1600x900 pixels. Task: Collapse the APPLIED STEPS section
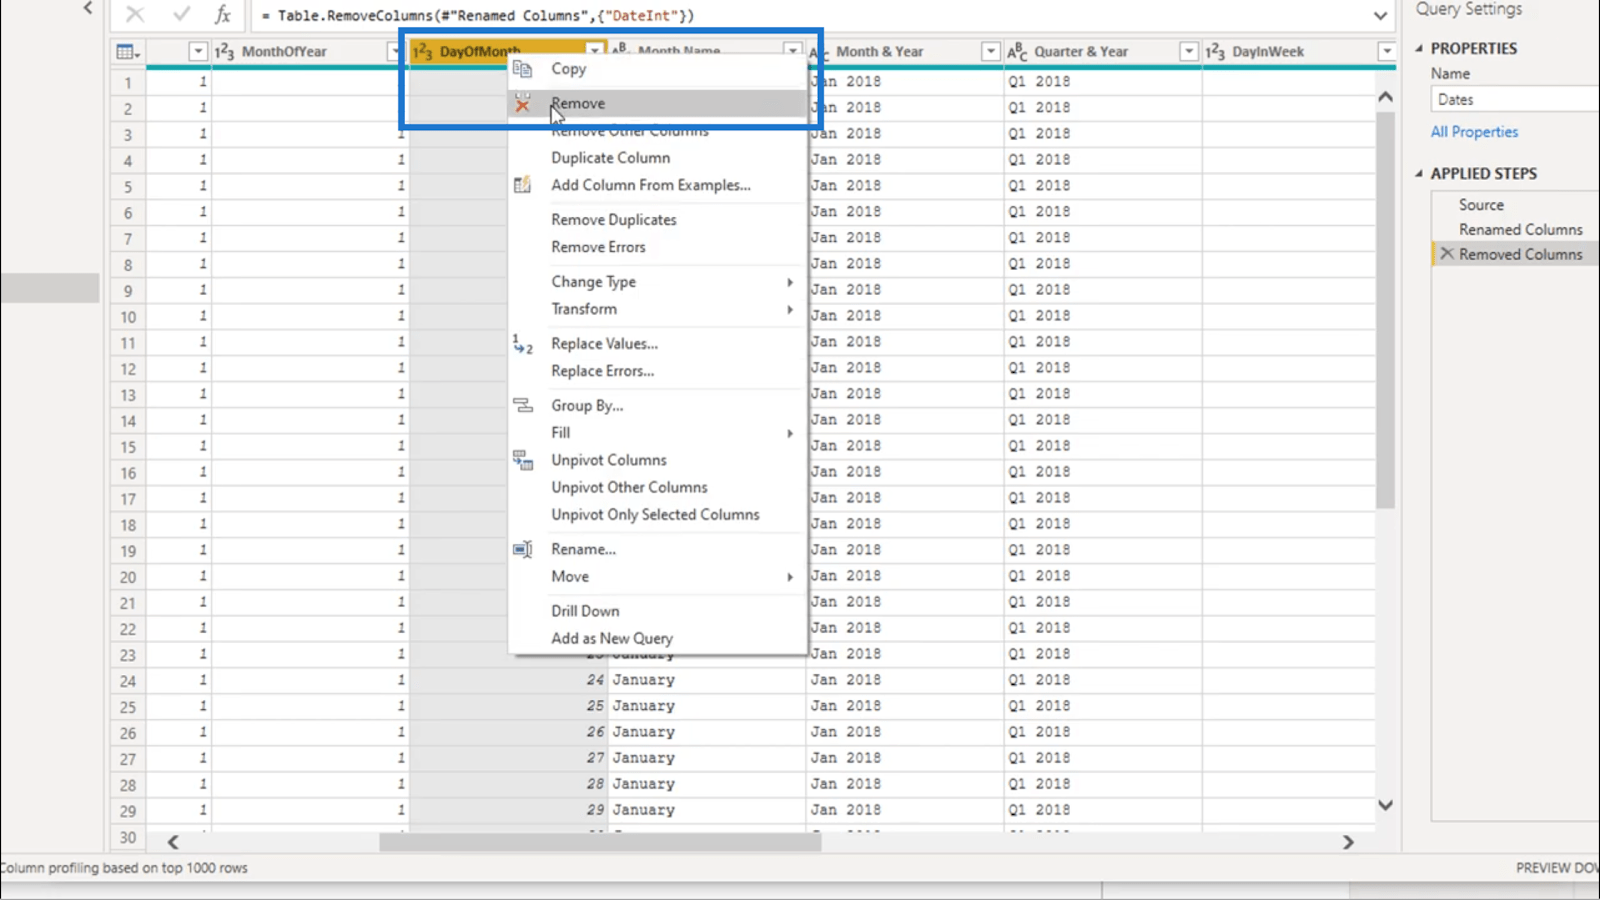click(x=1419, y=173)
